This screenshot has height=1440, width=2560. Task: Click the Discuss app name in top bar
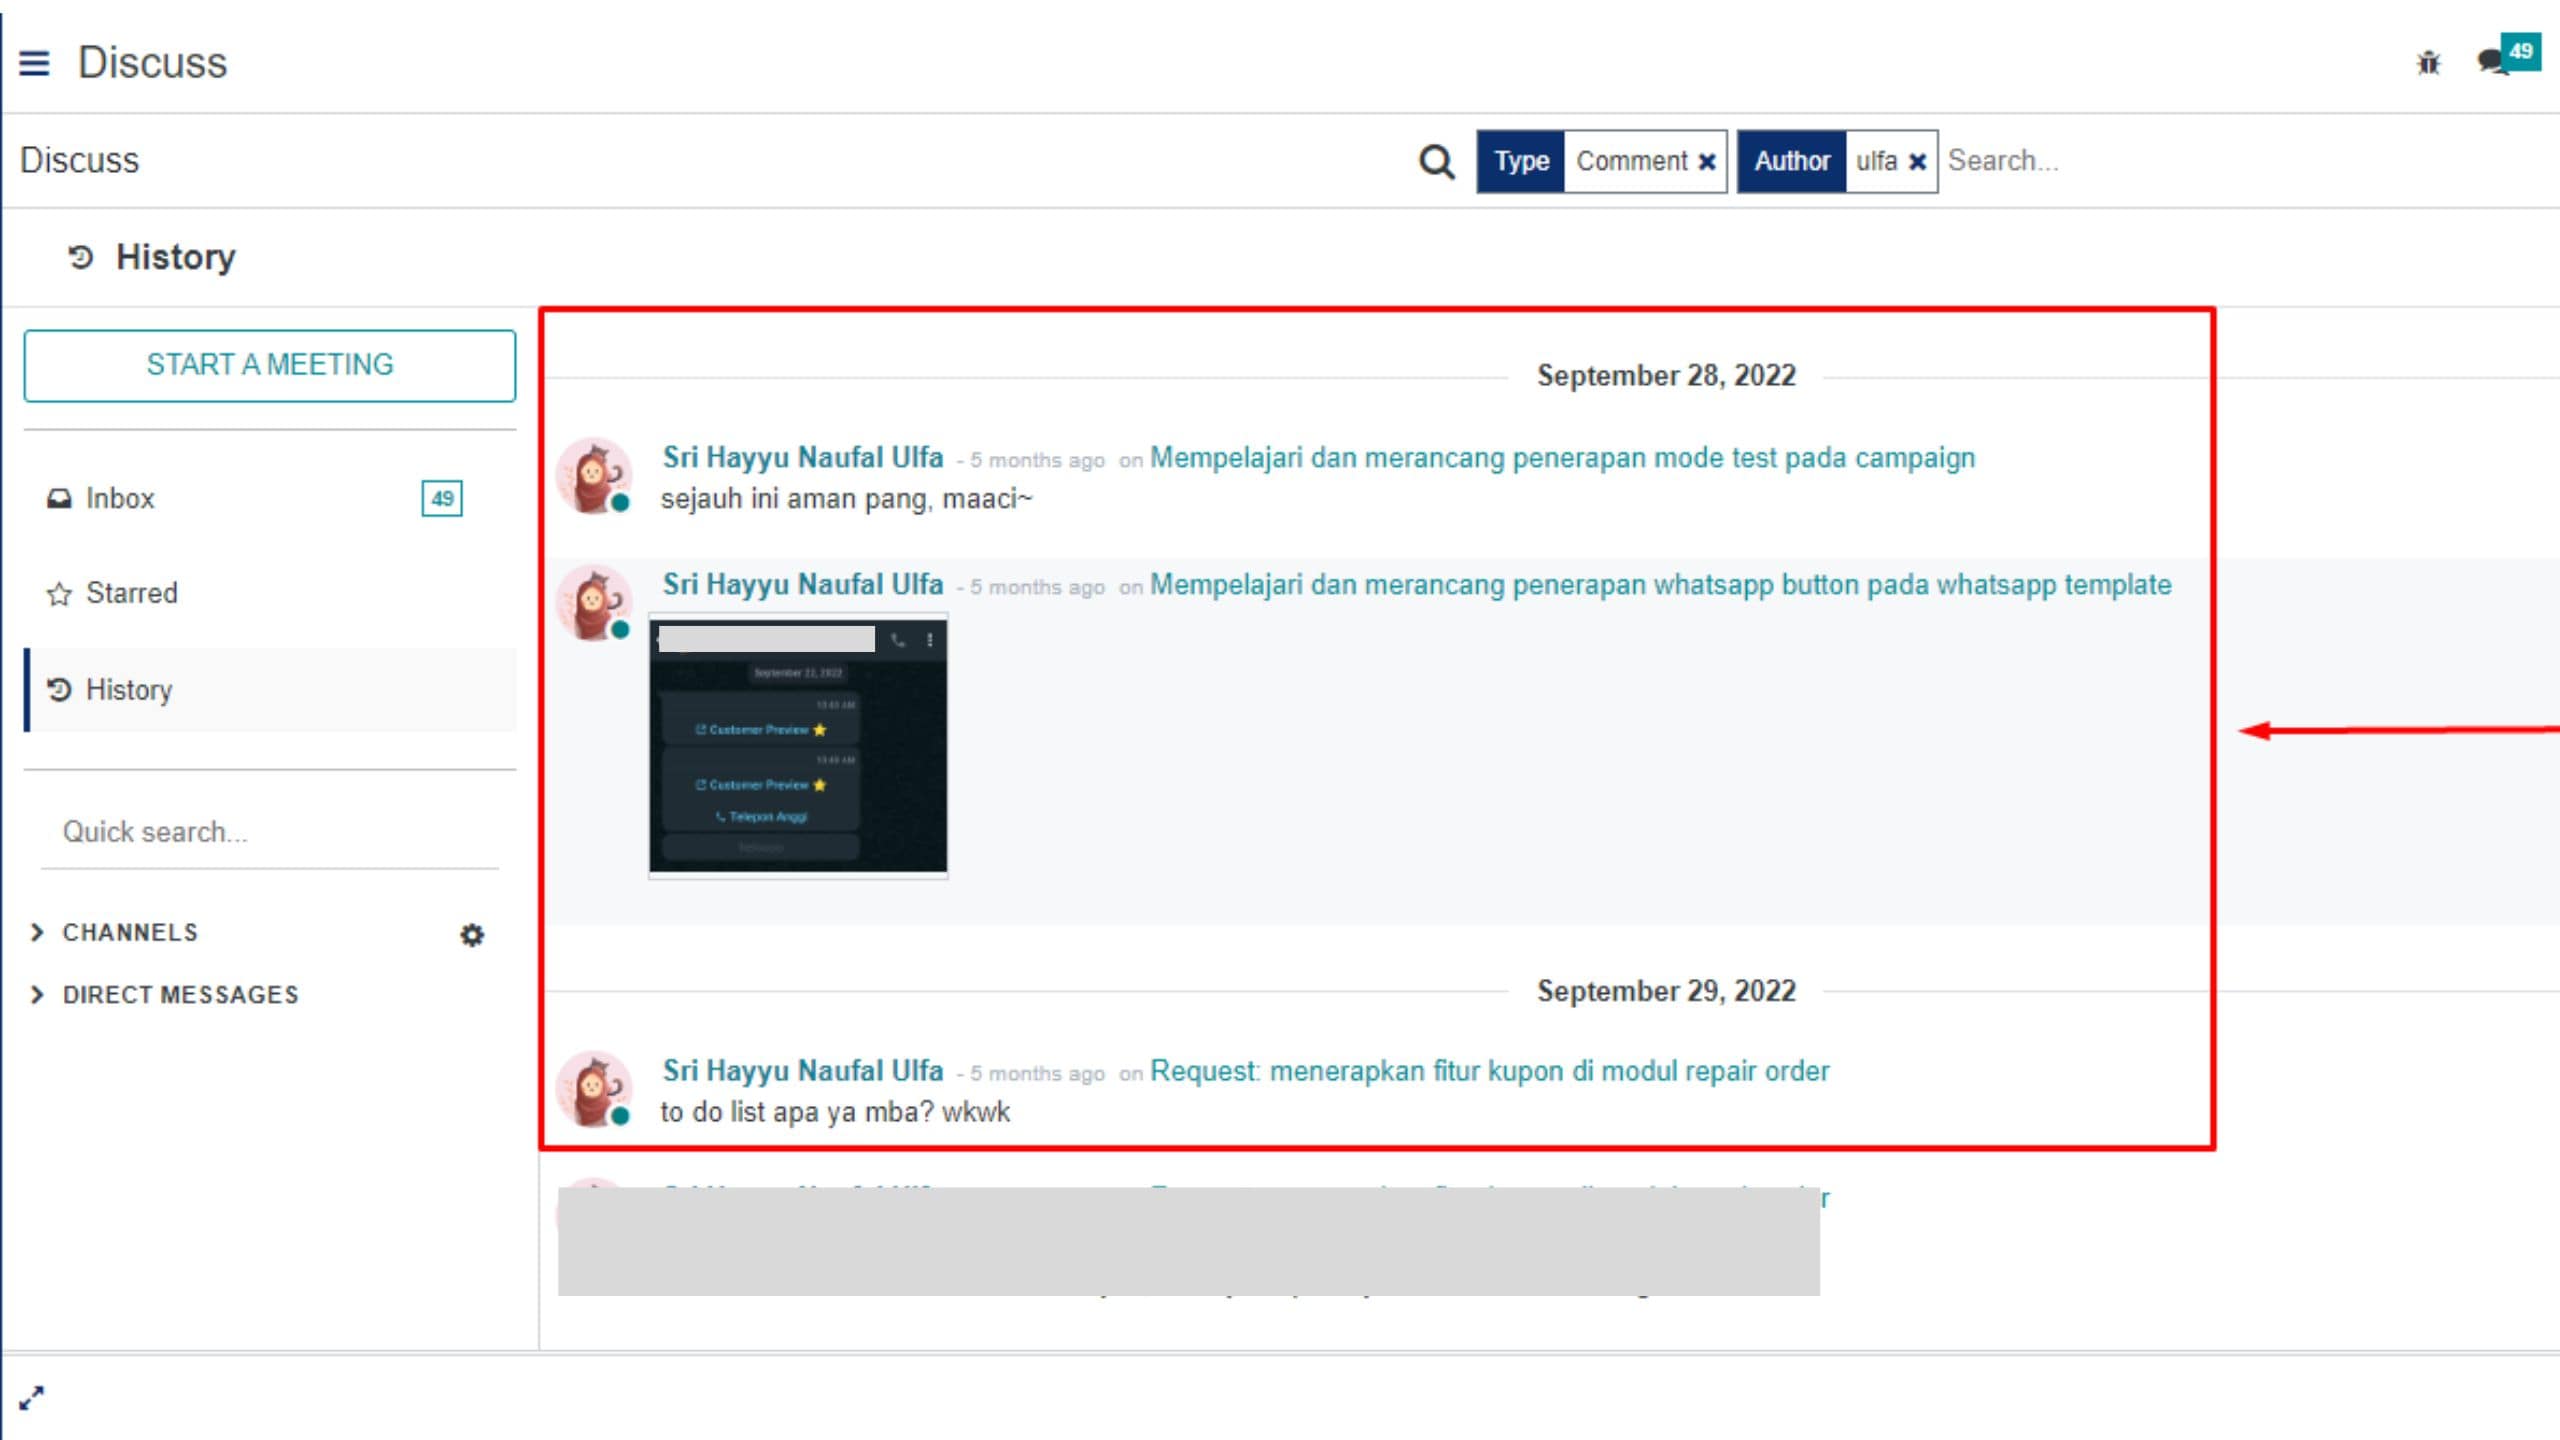tap(153, 63)
